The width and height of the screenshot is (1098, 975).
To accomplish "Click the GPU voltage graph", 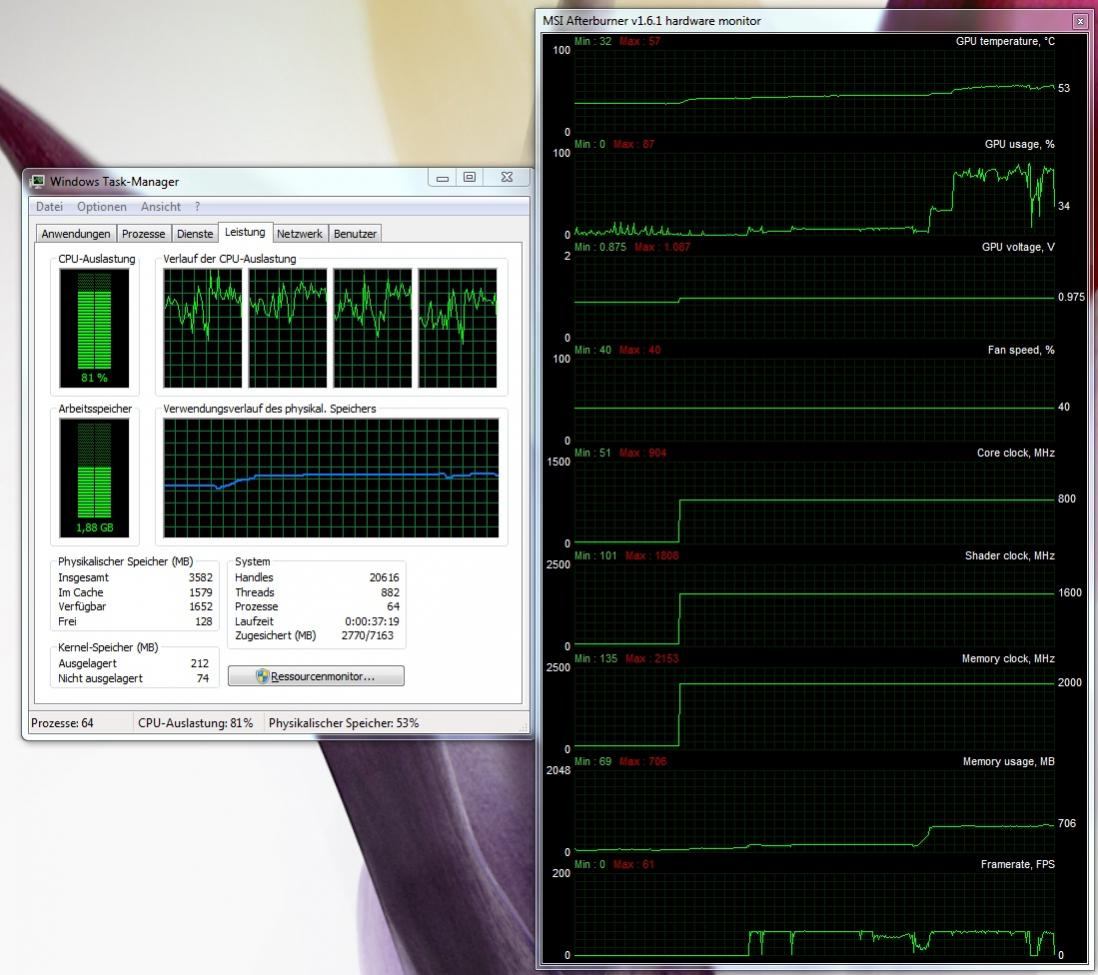I will click(x=814, y=296).
